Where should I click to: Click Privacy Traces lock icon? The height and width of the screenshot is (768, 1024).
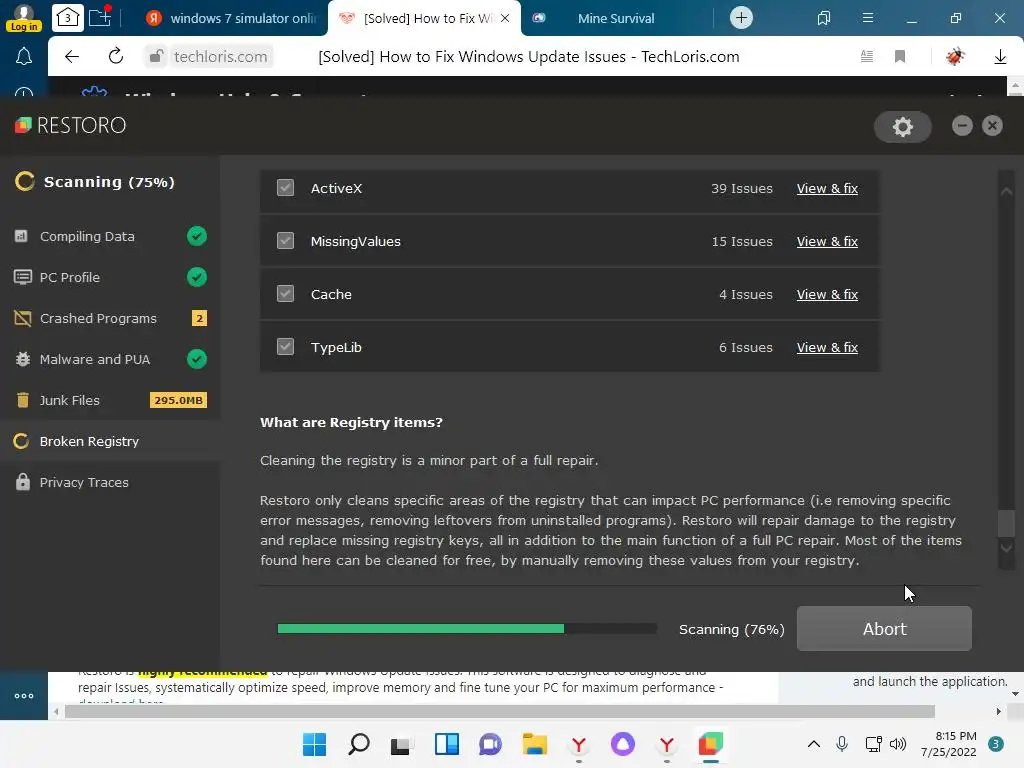23,482
